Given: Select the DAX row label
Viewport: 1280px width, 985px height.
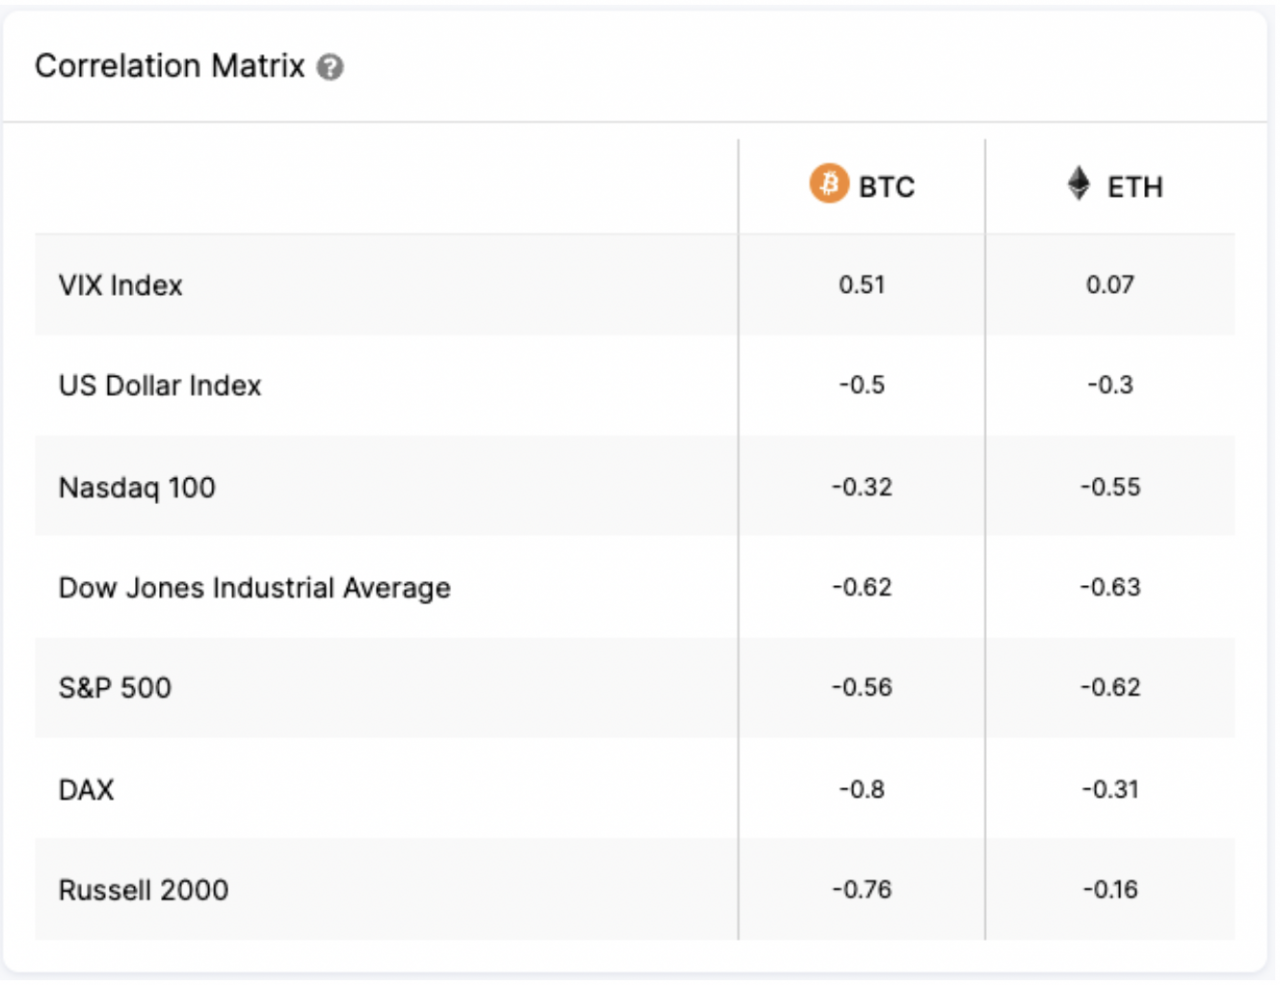Looking at the screenshot, I should pyautogui.click(x=86, y=790).
